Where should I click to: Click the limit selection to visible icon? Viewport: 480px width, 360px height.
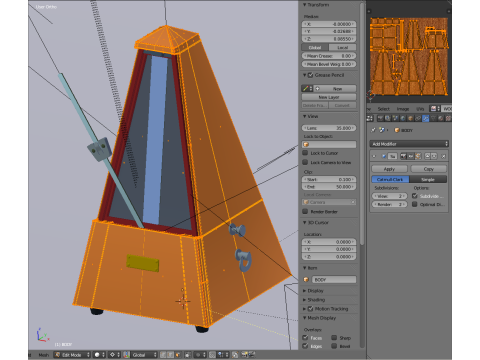188,355
